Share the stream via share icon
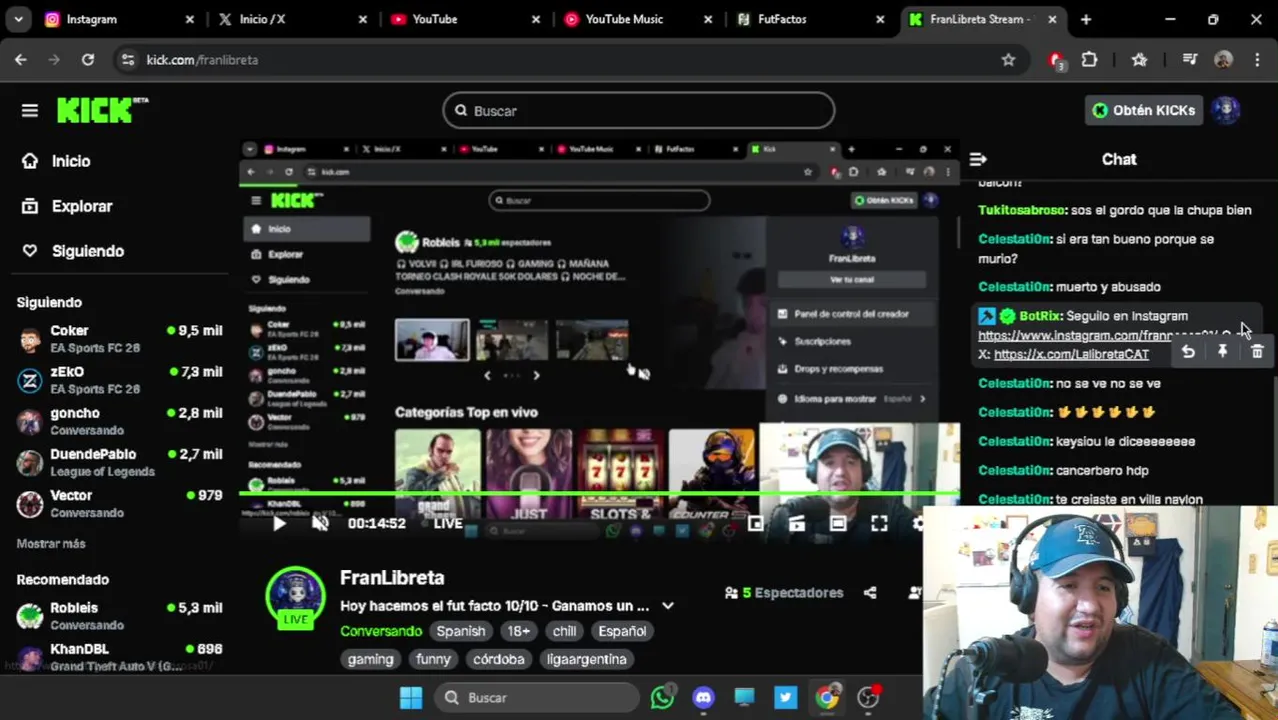 870,593
